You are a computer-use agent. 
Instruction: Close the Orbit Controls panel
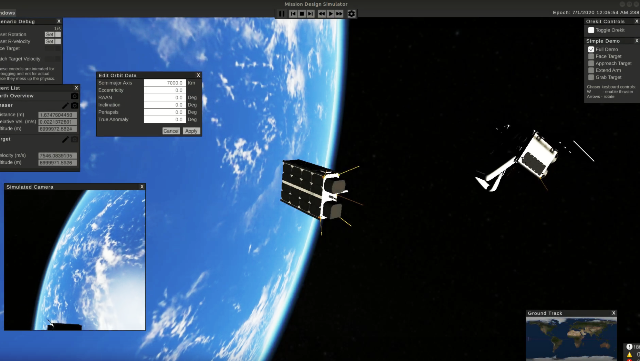pos(637,21)
